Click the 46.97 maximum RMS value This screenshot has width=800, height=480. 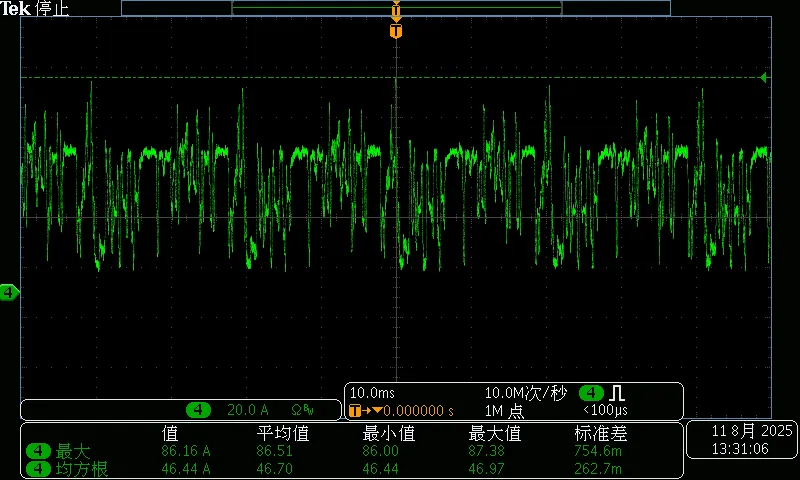(x=487, y=468)
